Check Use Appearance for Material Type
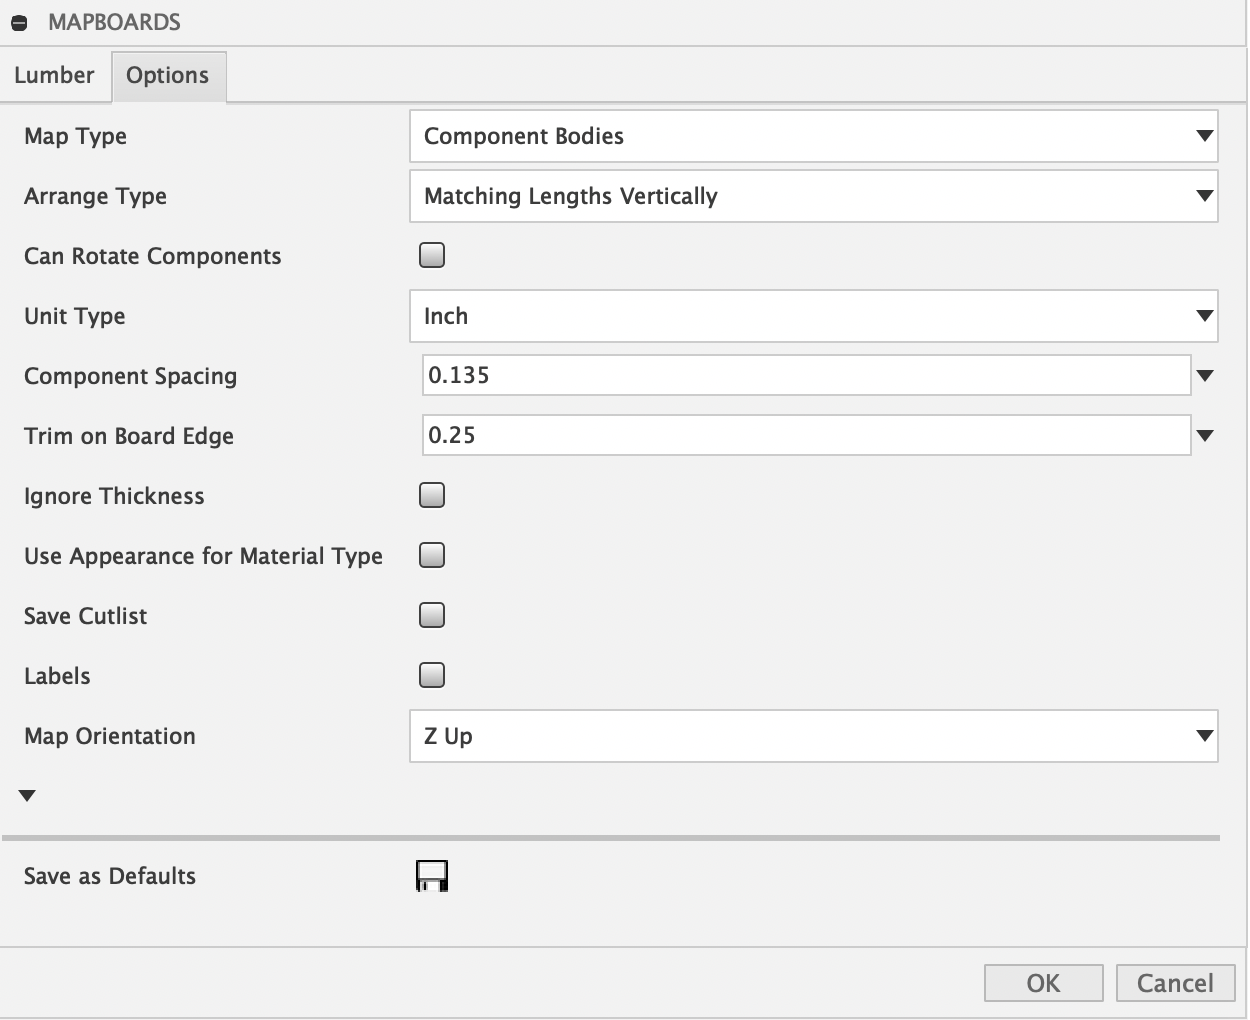 (x=432, y=556)
